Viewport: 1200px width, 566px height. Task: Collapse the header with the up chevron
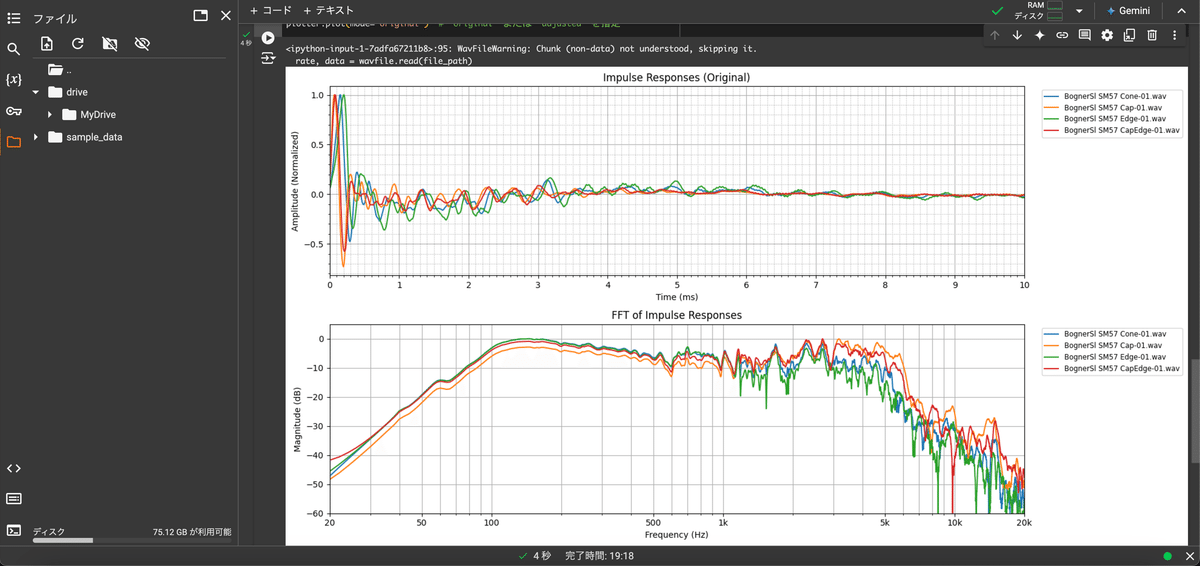click(x=1181, y=11)
